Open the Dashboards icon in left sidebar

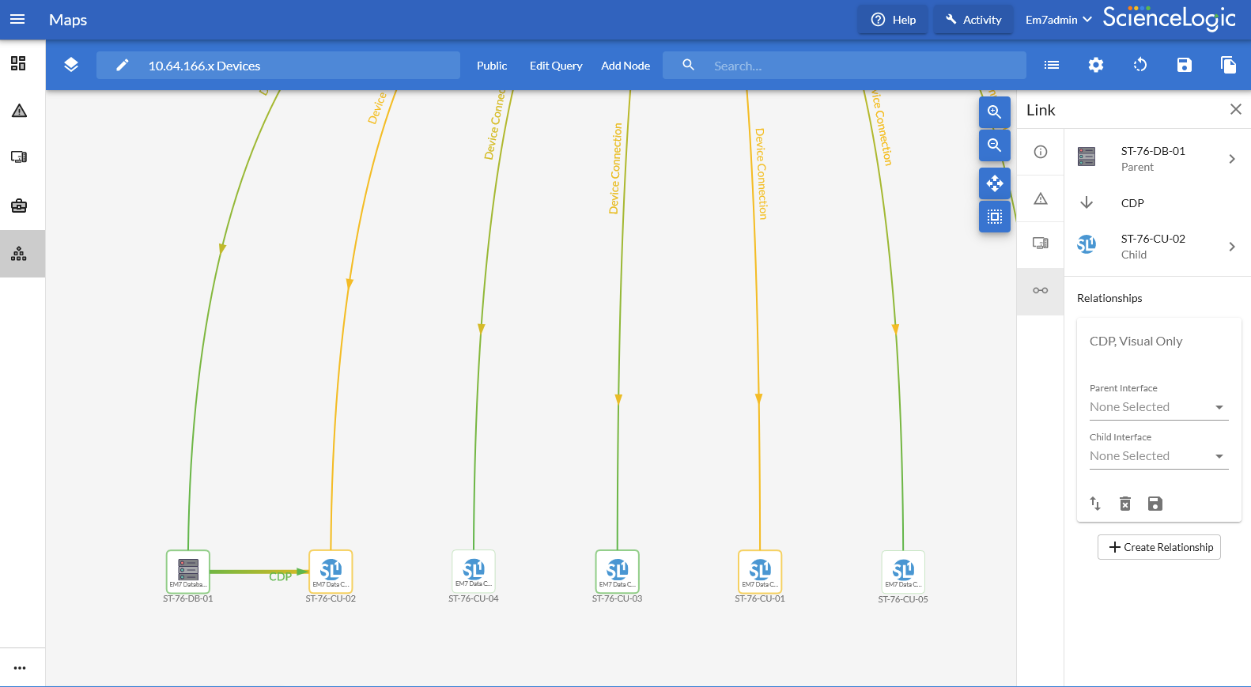(x=19, y=63)
